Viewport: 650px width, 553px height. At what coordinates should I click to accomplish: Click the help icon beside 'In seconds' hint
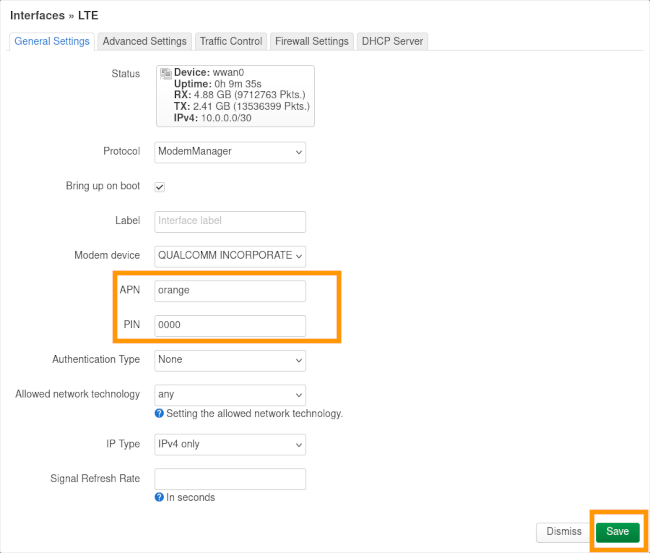[160, 497]
